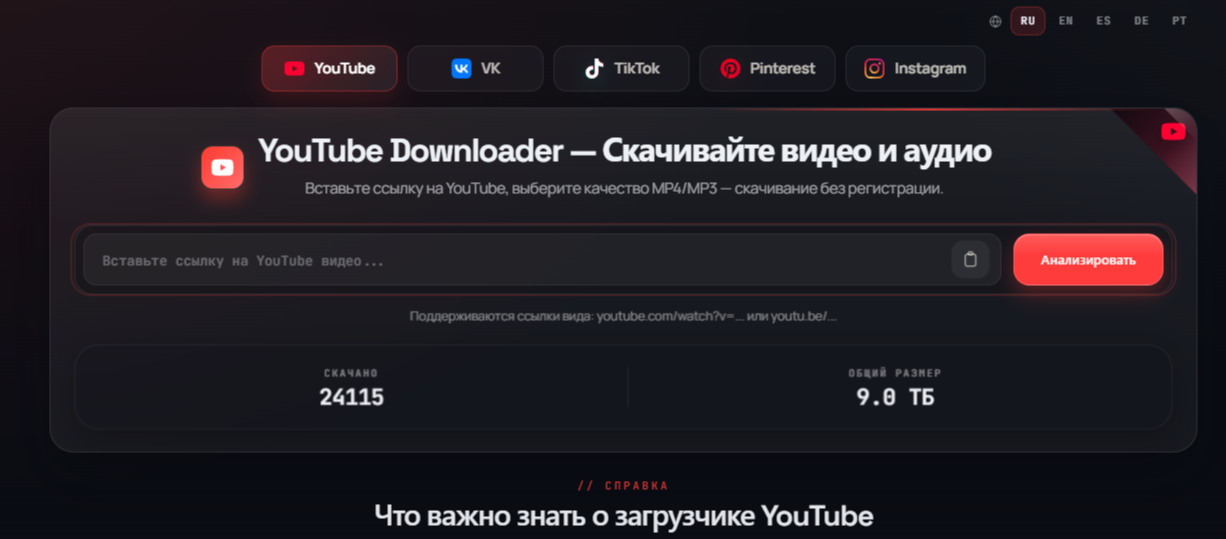The width and height of the screenshot is (1226, 539).
Task: Click the // СПРАВКА section label
Action: [623, 486]
